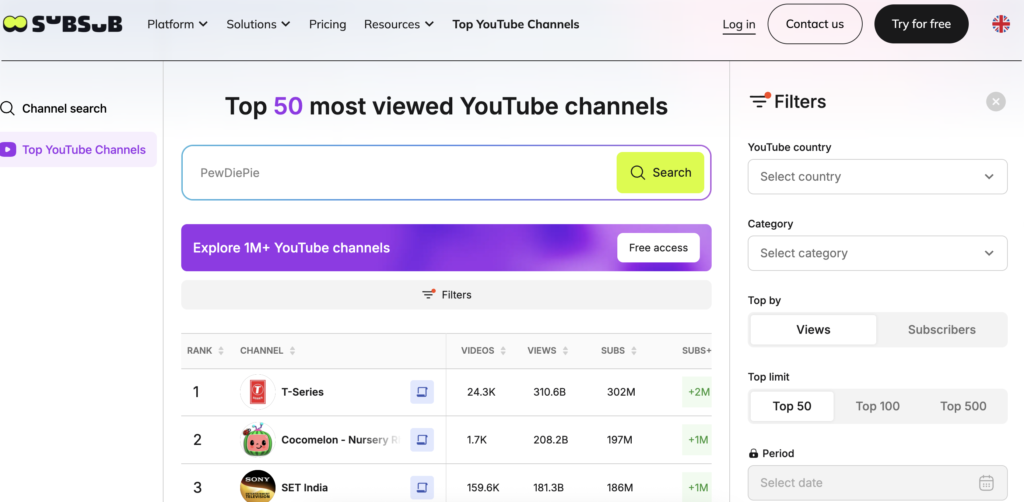1024x502 pixels.
Task: Click the Explore 1M+ YouTube channels banner
Action: pyautogui.click(x=446, y=247)
